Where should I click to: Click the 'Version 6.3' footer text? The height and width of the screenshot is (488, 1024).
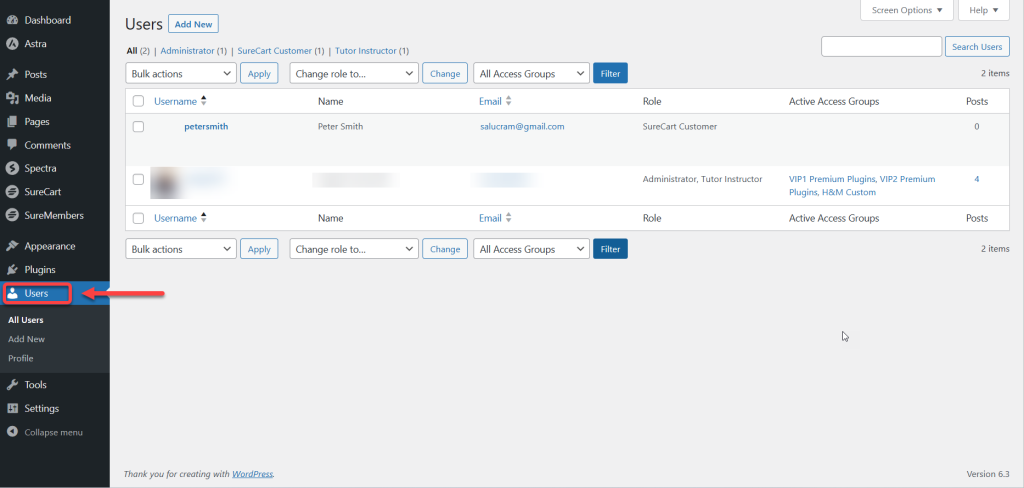coord(988,474)
